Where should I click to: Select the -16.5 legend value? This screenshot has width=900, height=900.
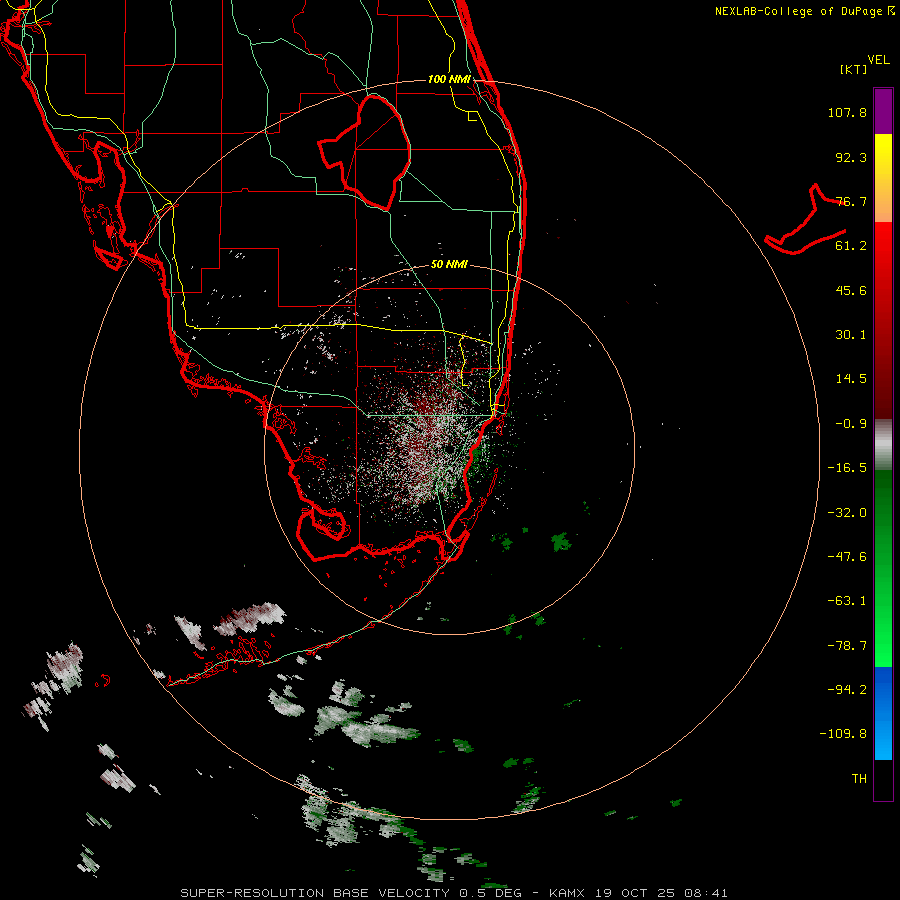(x=847, y=468)
